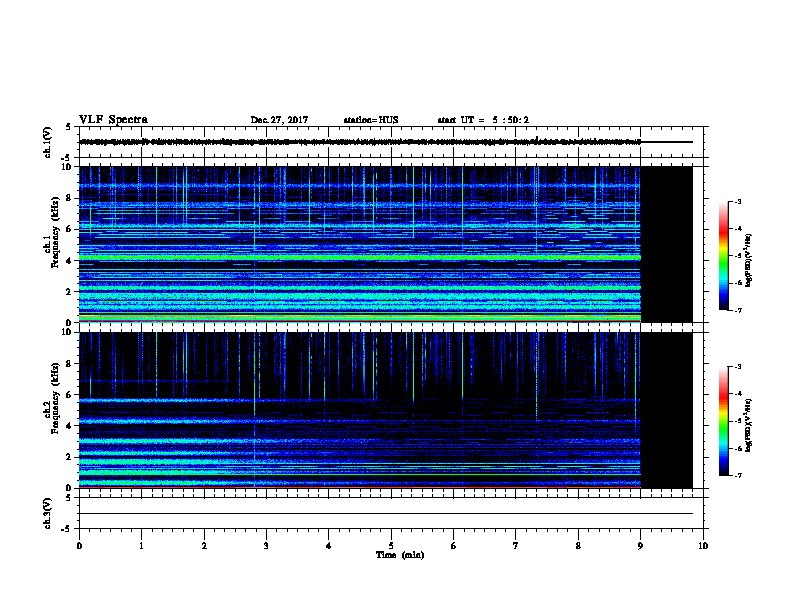
Task: Click the black no-data region of ch.2 spectrogram
Action: coord(667,410)
